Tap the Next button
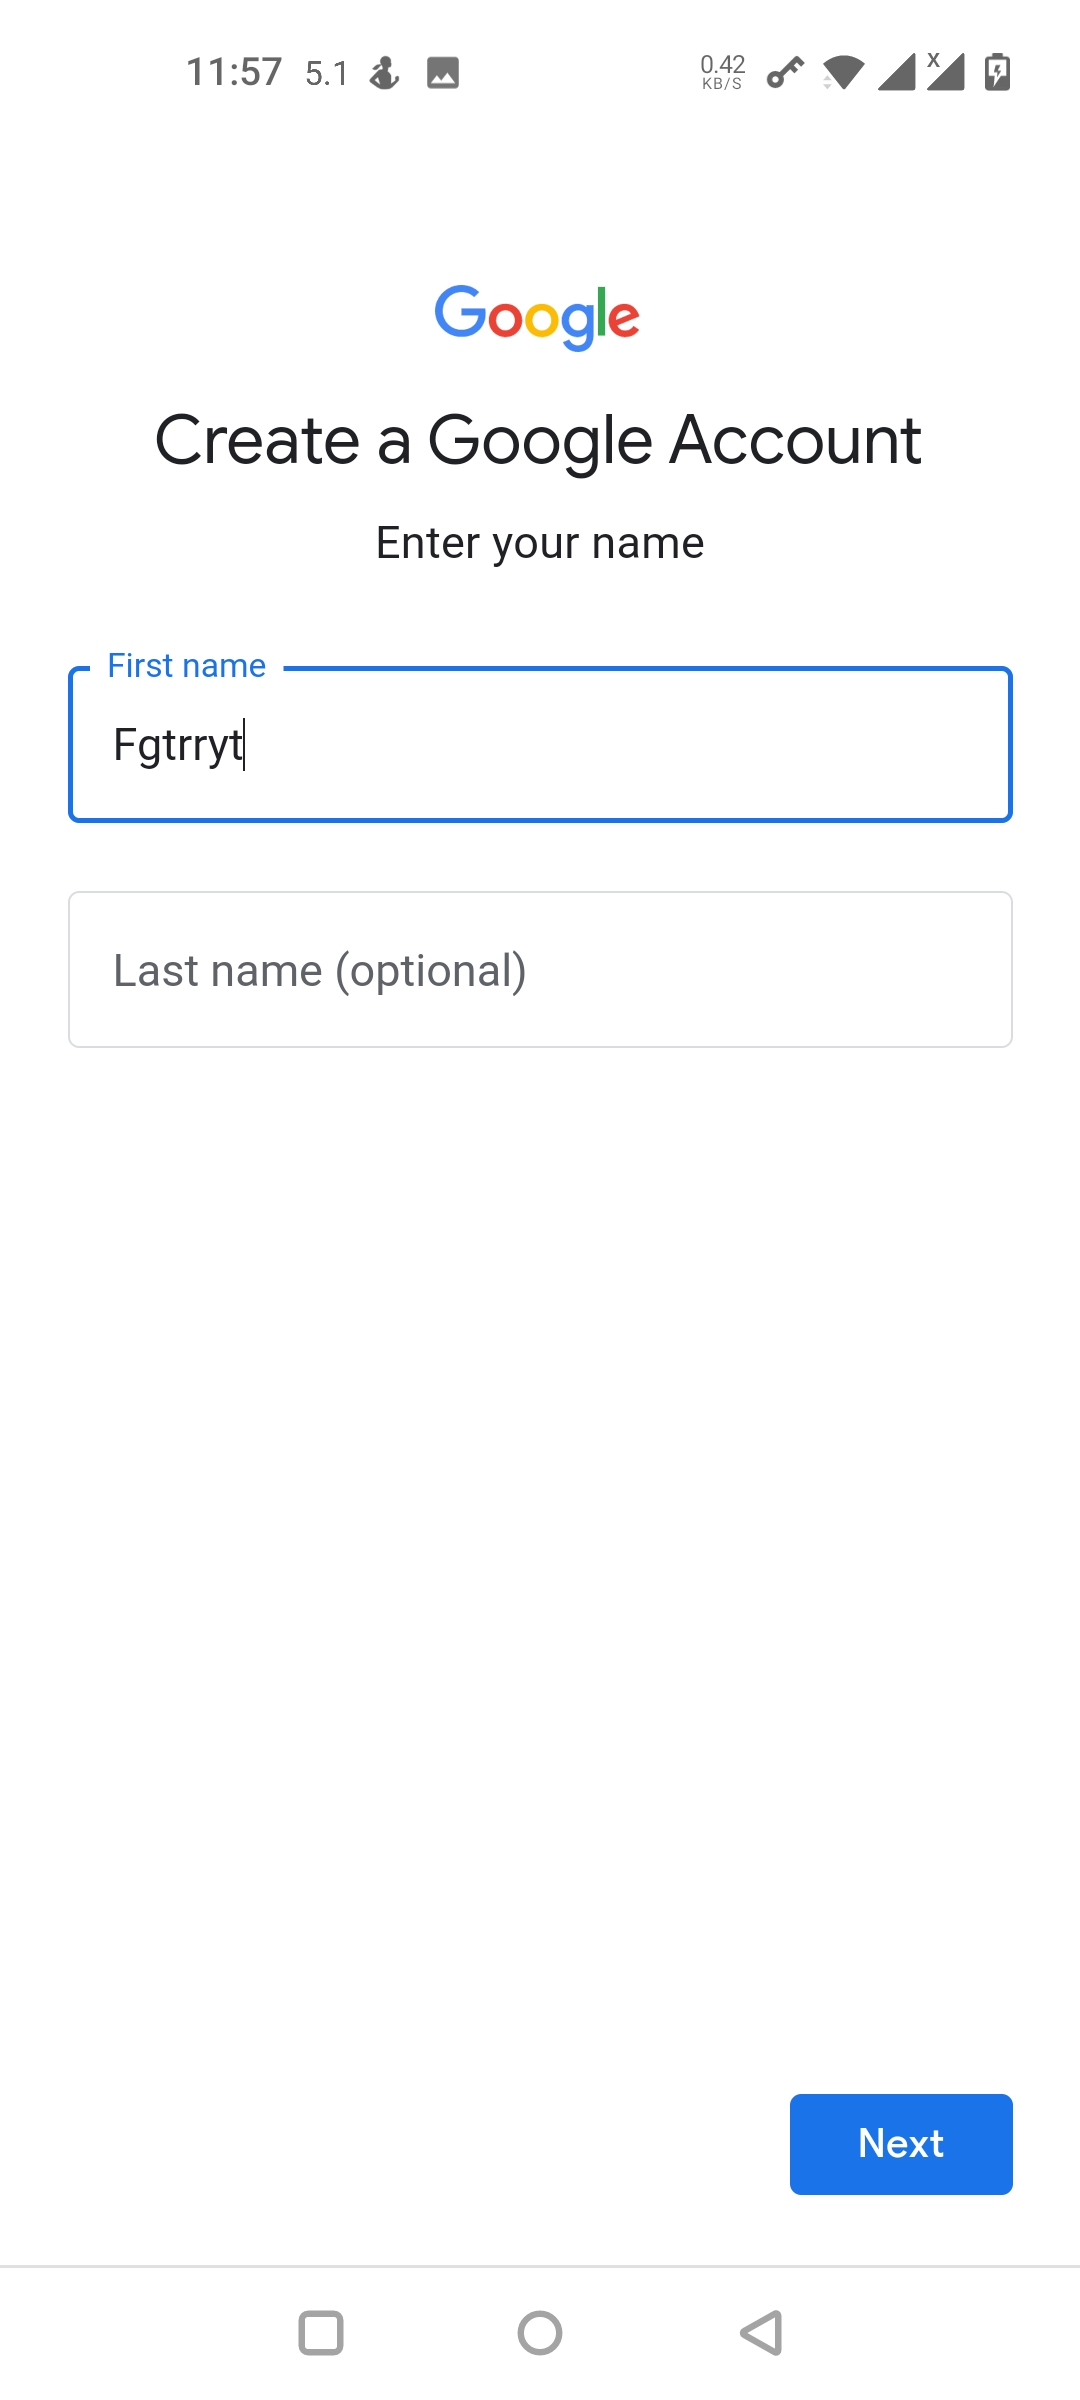This screenshot has width=1080, height=2400. point(901,2144)
